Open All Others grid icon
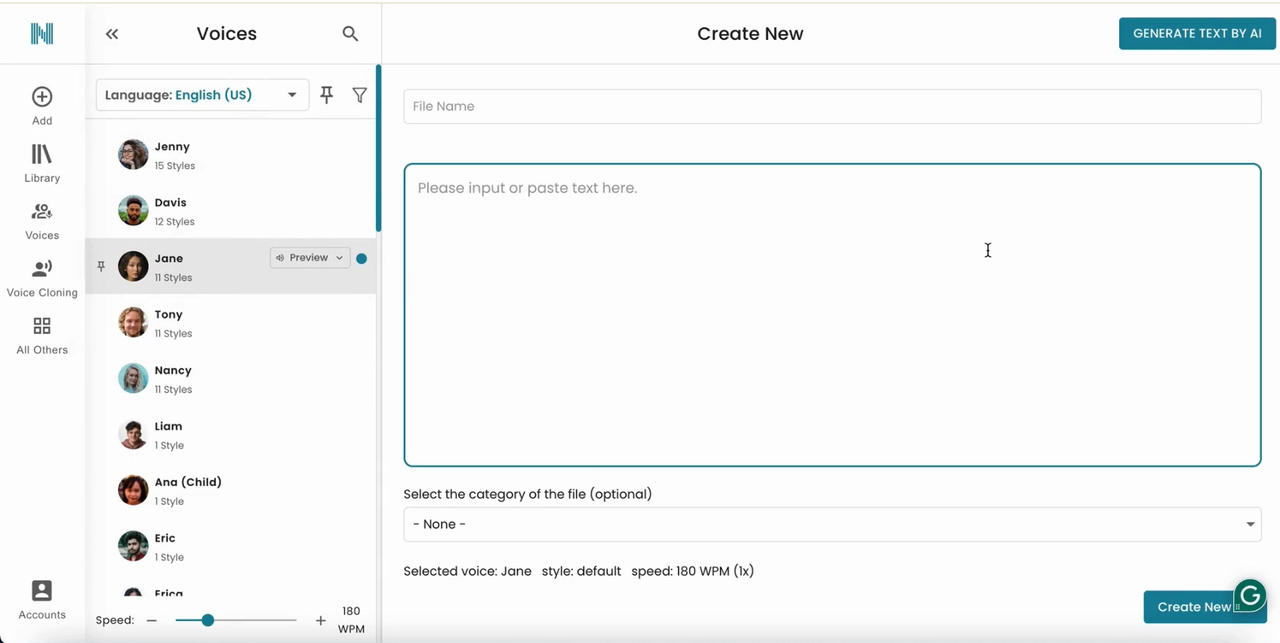The height and width of the screenshot is (643, 1280). (x=42, y=326)
